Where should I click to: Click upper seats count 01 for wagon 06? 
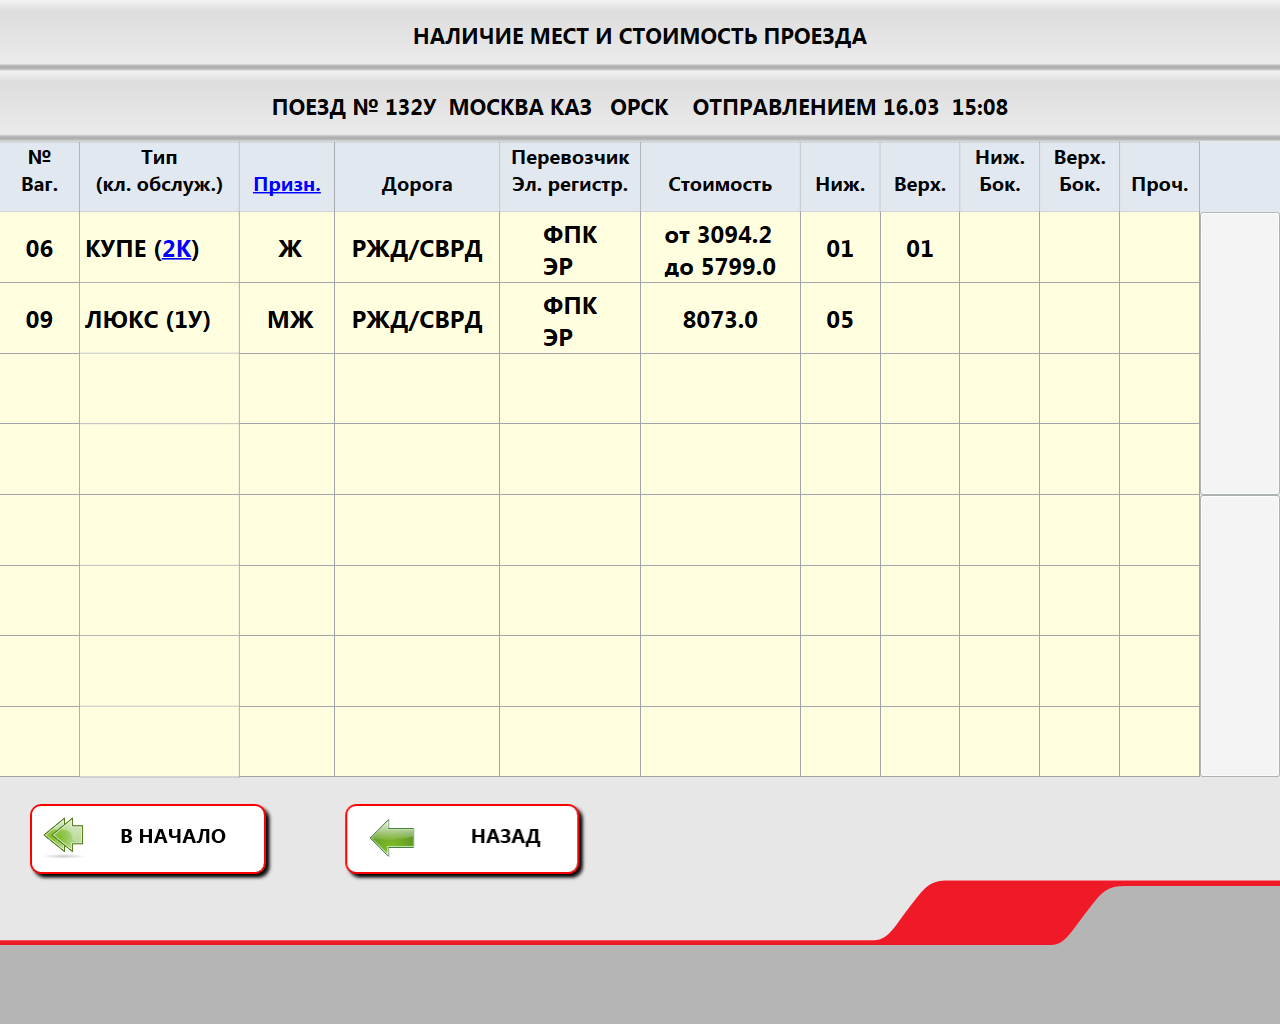coord(920,249)
